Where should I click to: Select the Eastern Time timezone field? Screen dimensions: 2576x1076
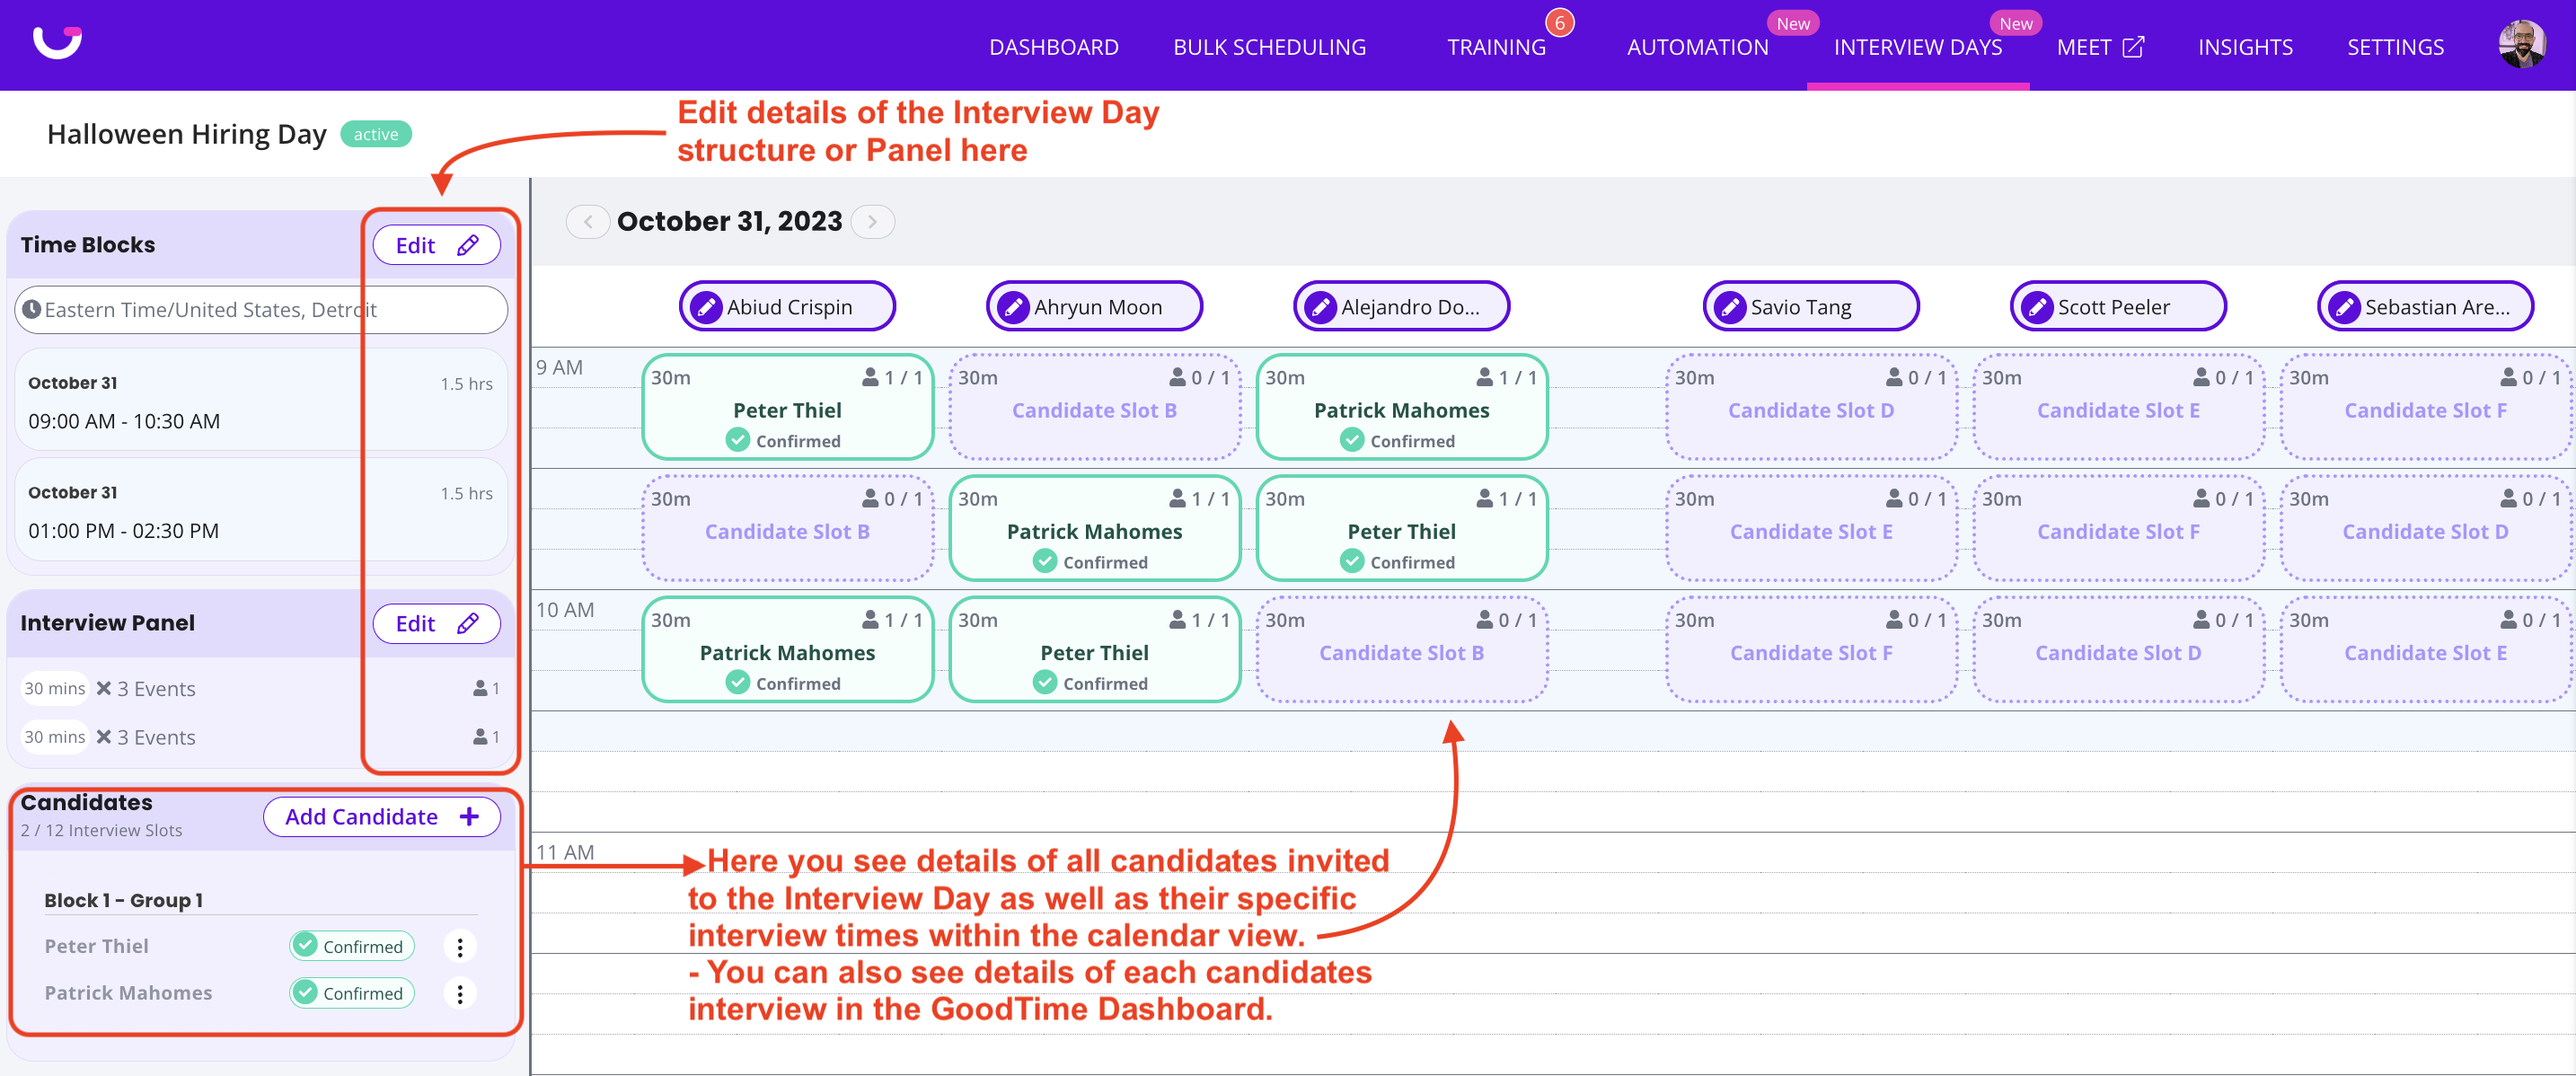[x=260, y=309]
